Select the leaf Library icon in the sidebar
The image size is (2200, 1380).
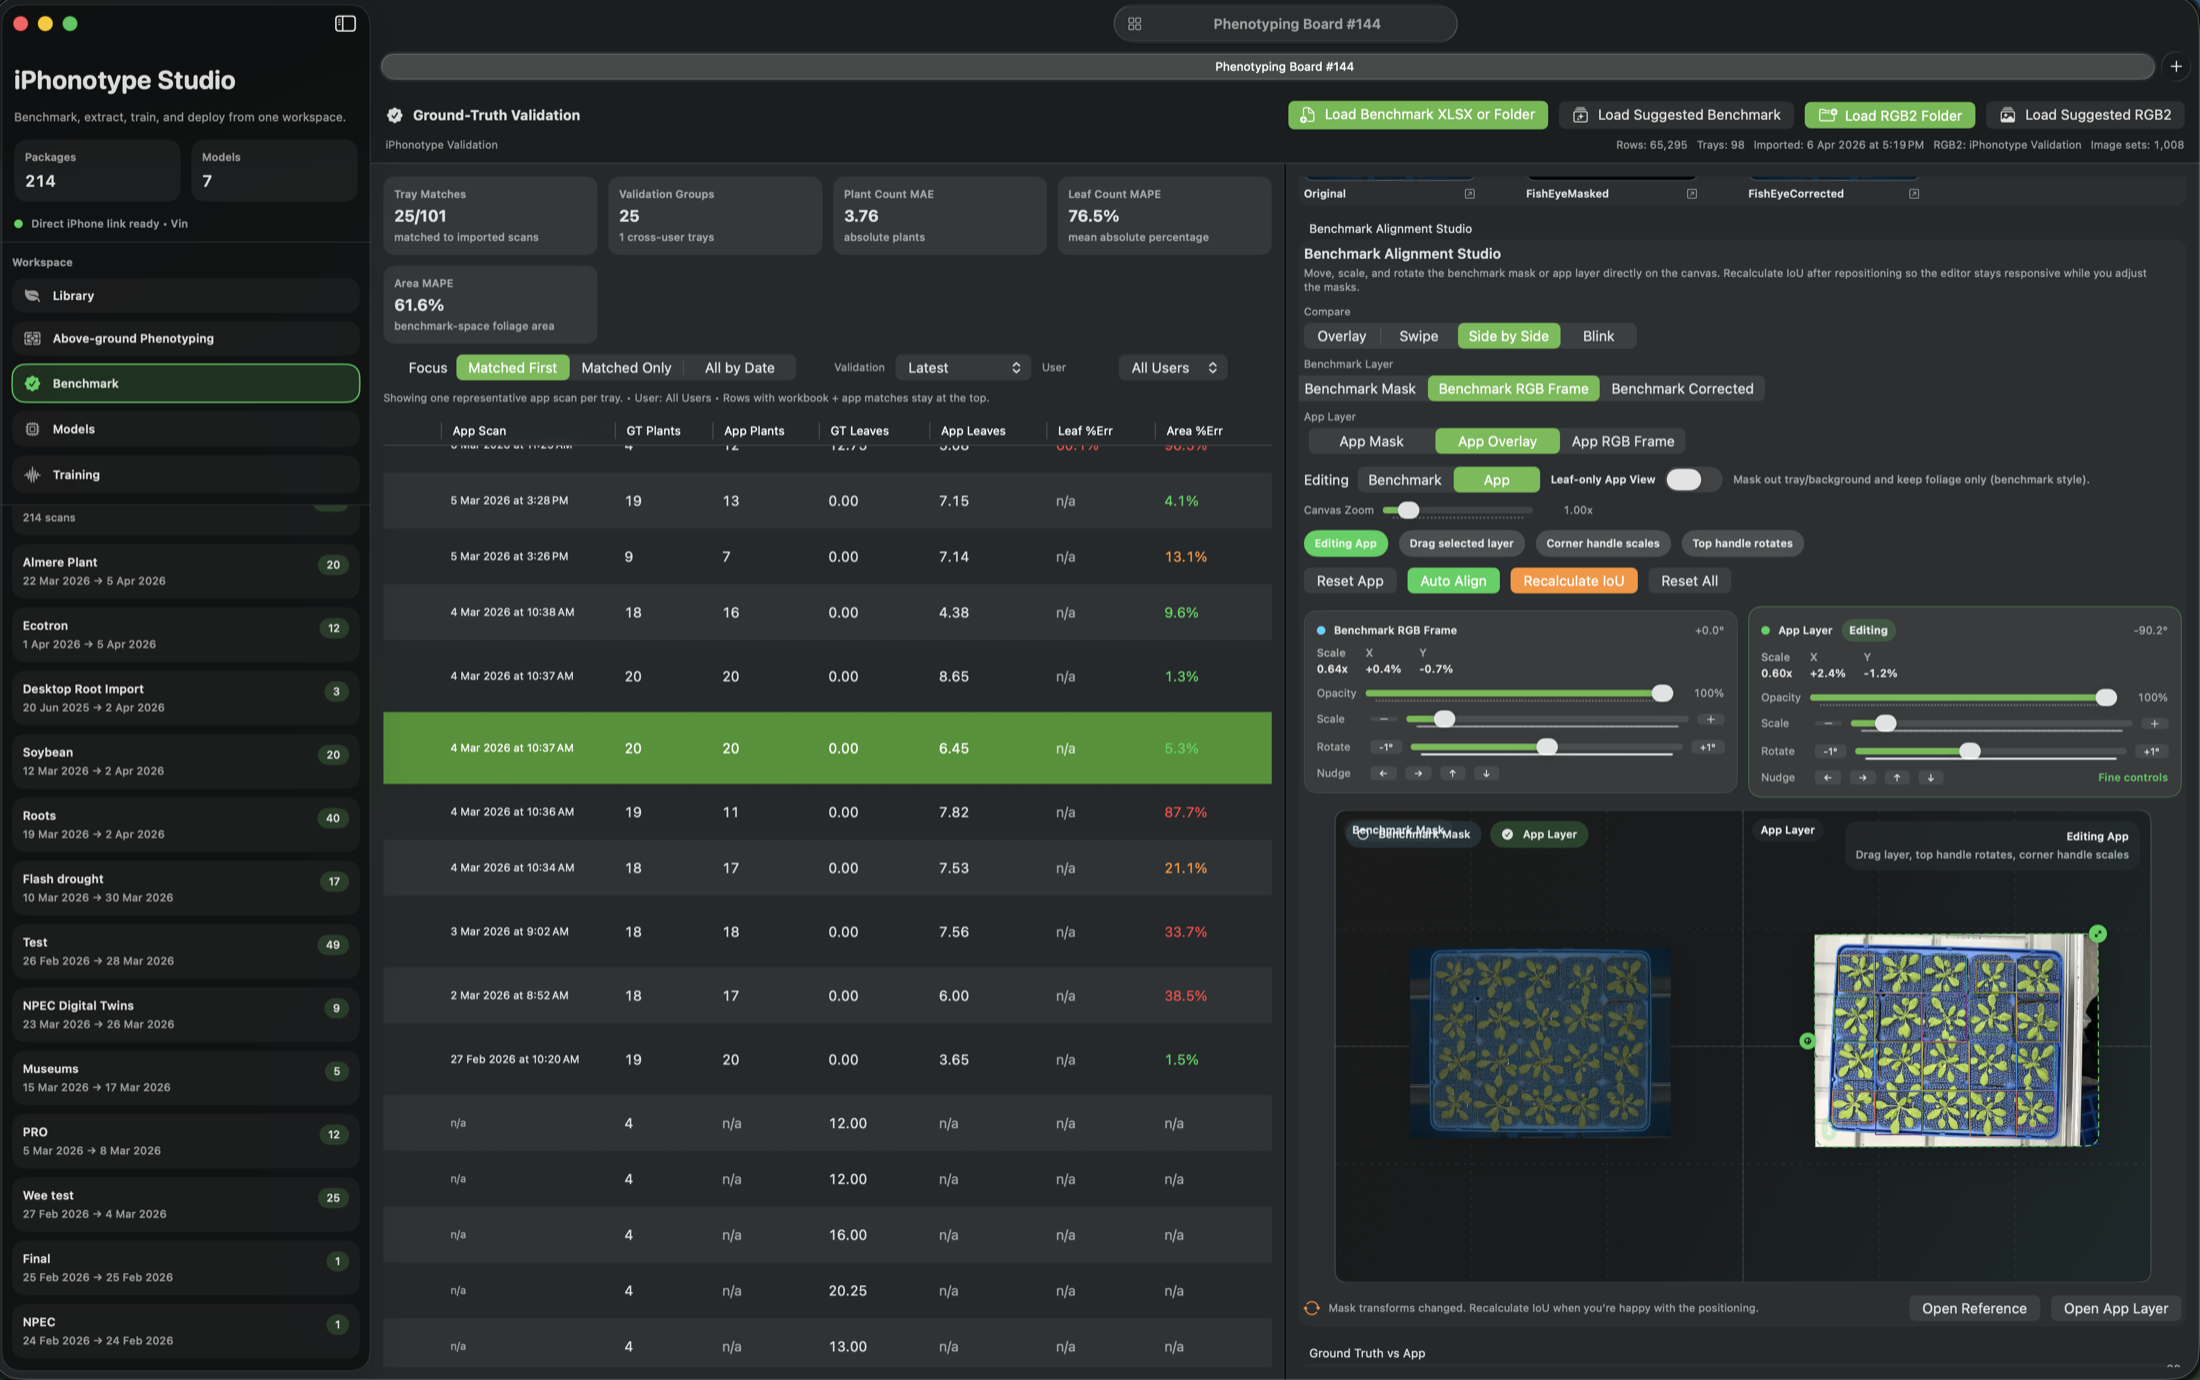(33, 295)
